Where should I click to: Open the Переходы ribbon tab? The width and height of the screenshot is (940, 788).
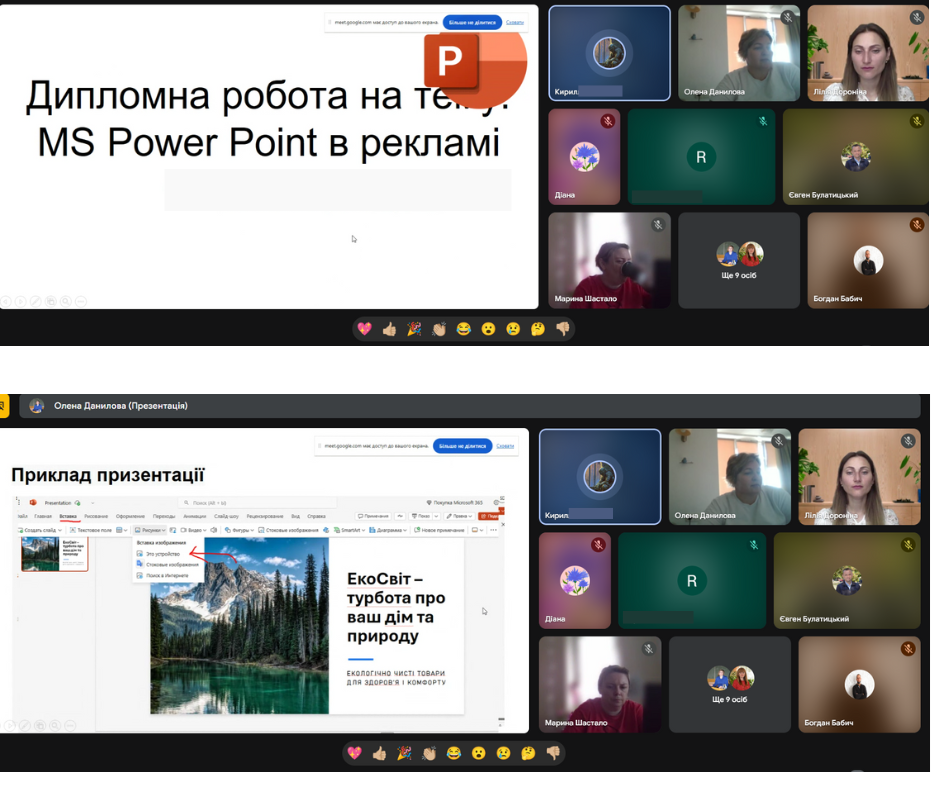[x=164, y=516]
